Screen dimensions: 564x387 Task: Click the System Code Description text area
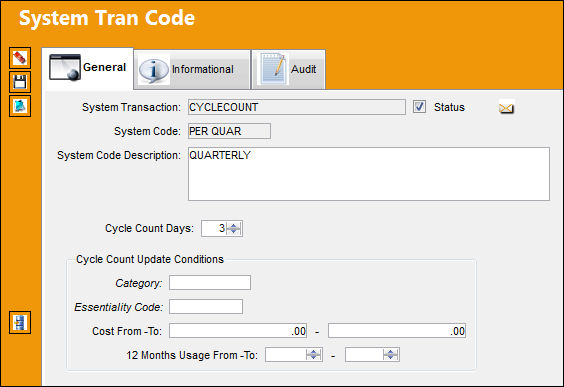coord(369,174)
